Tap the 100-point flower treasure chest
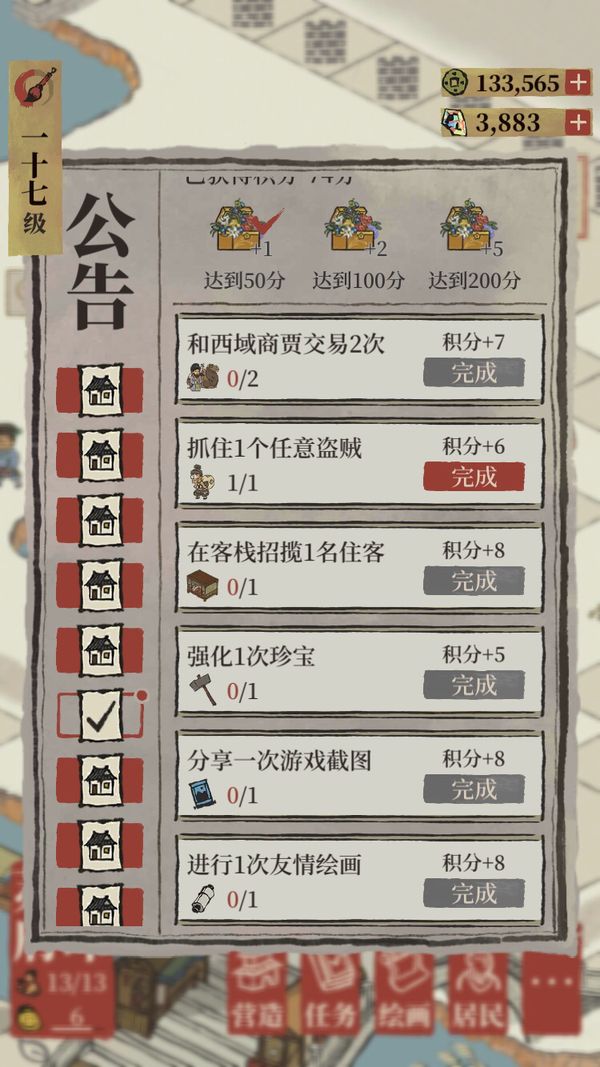Viewport: 600px width, 1067px height. pyautogui.click(x=355, y=227)
